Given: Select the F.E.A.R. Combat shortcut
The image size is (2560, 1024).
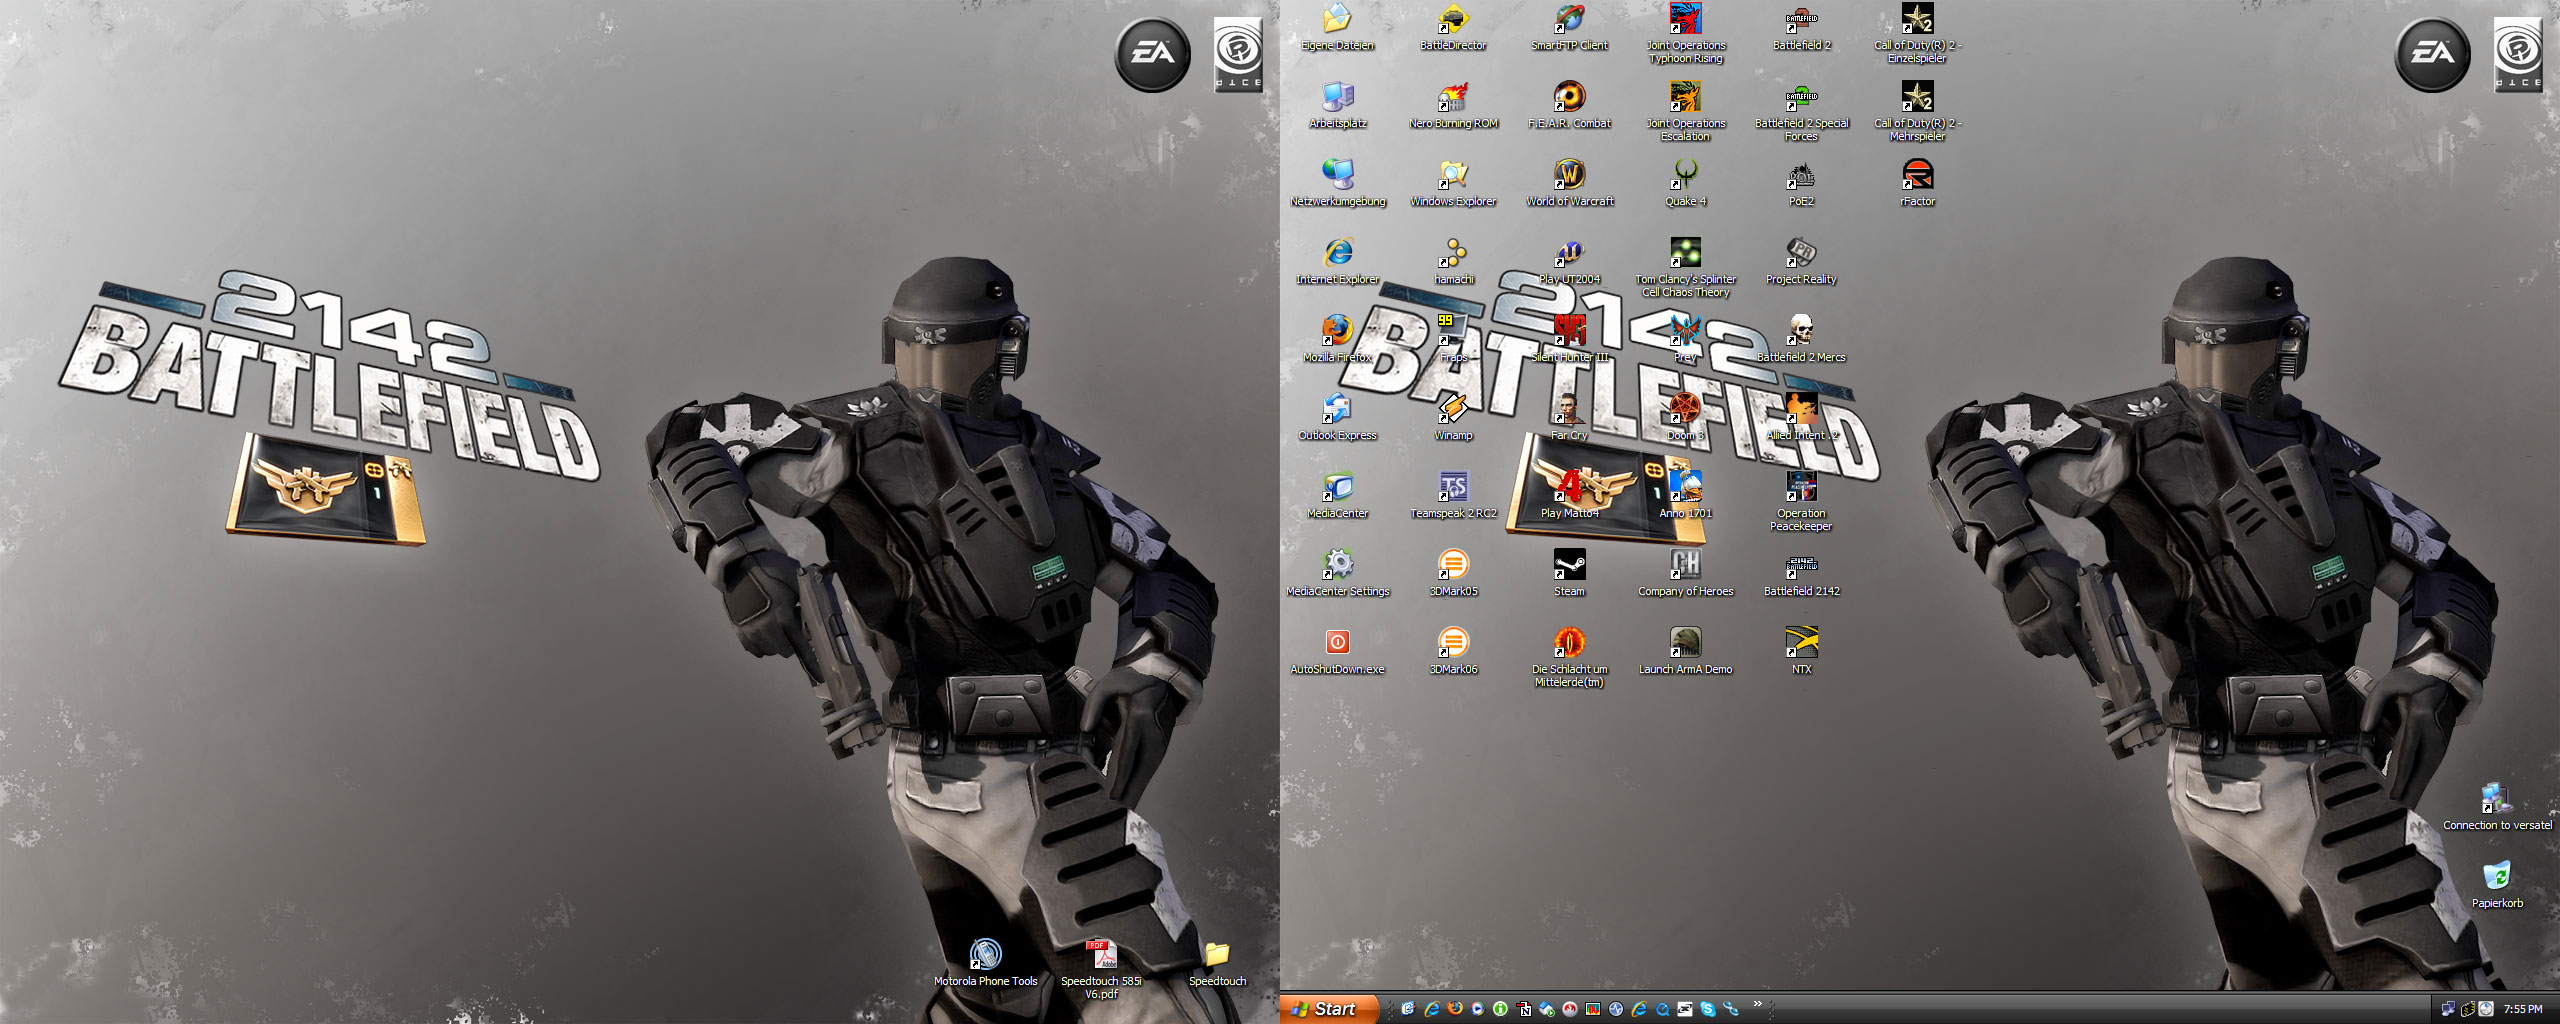Looking at the screenshot, I should click(x=1569, y=105).
